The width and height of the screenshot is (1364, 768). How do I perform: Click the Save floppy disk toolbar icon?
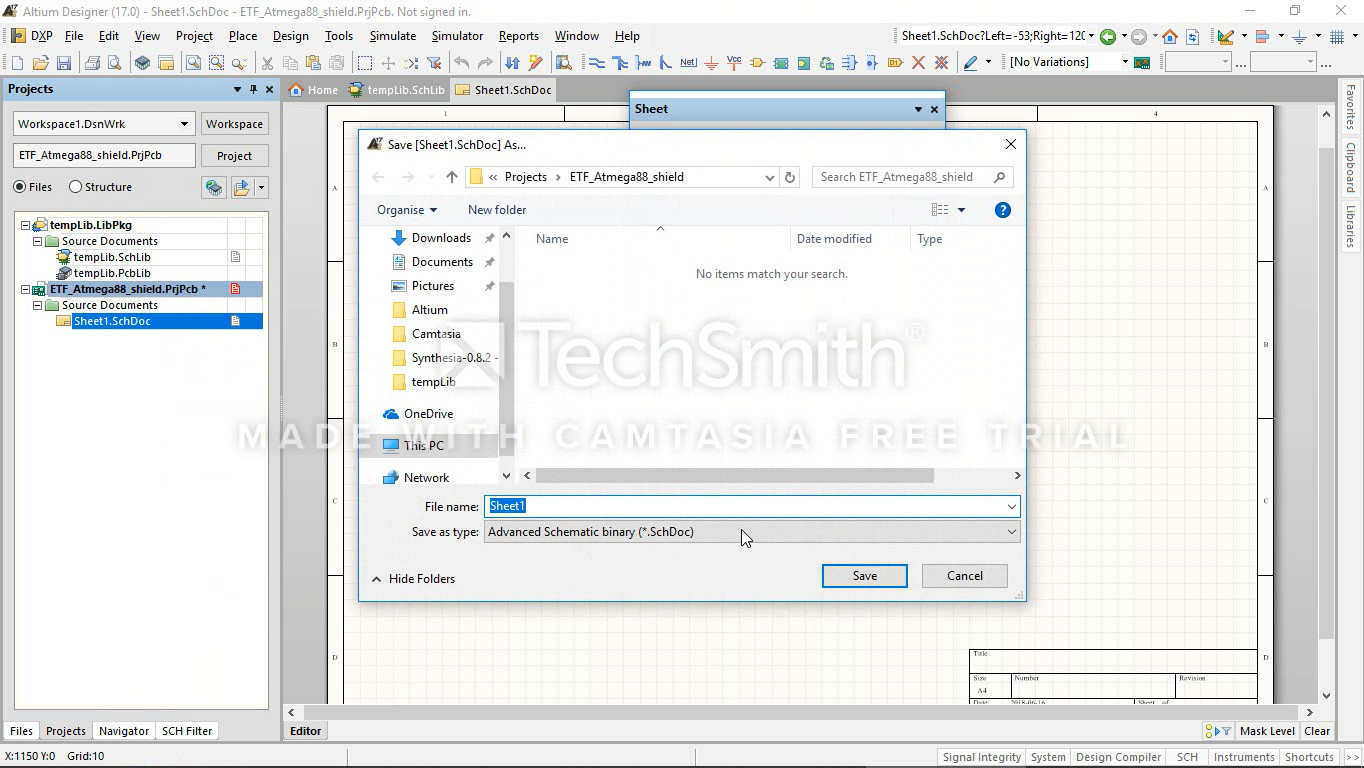pos(64,63)
